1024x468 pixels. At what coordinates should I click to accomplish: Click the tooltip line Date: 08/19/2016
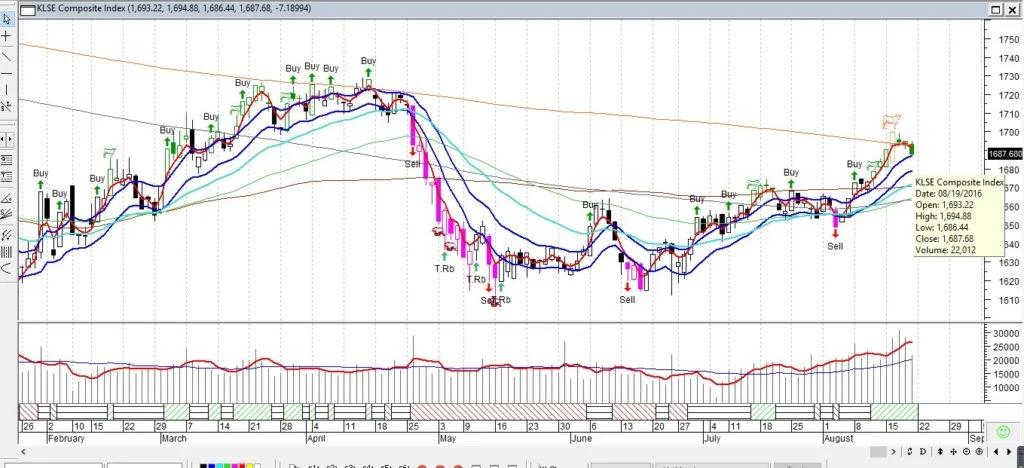949,194
